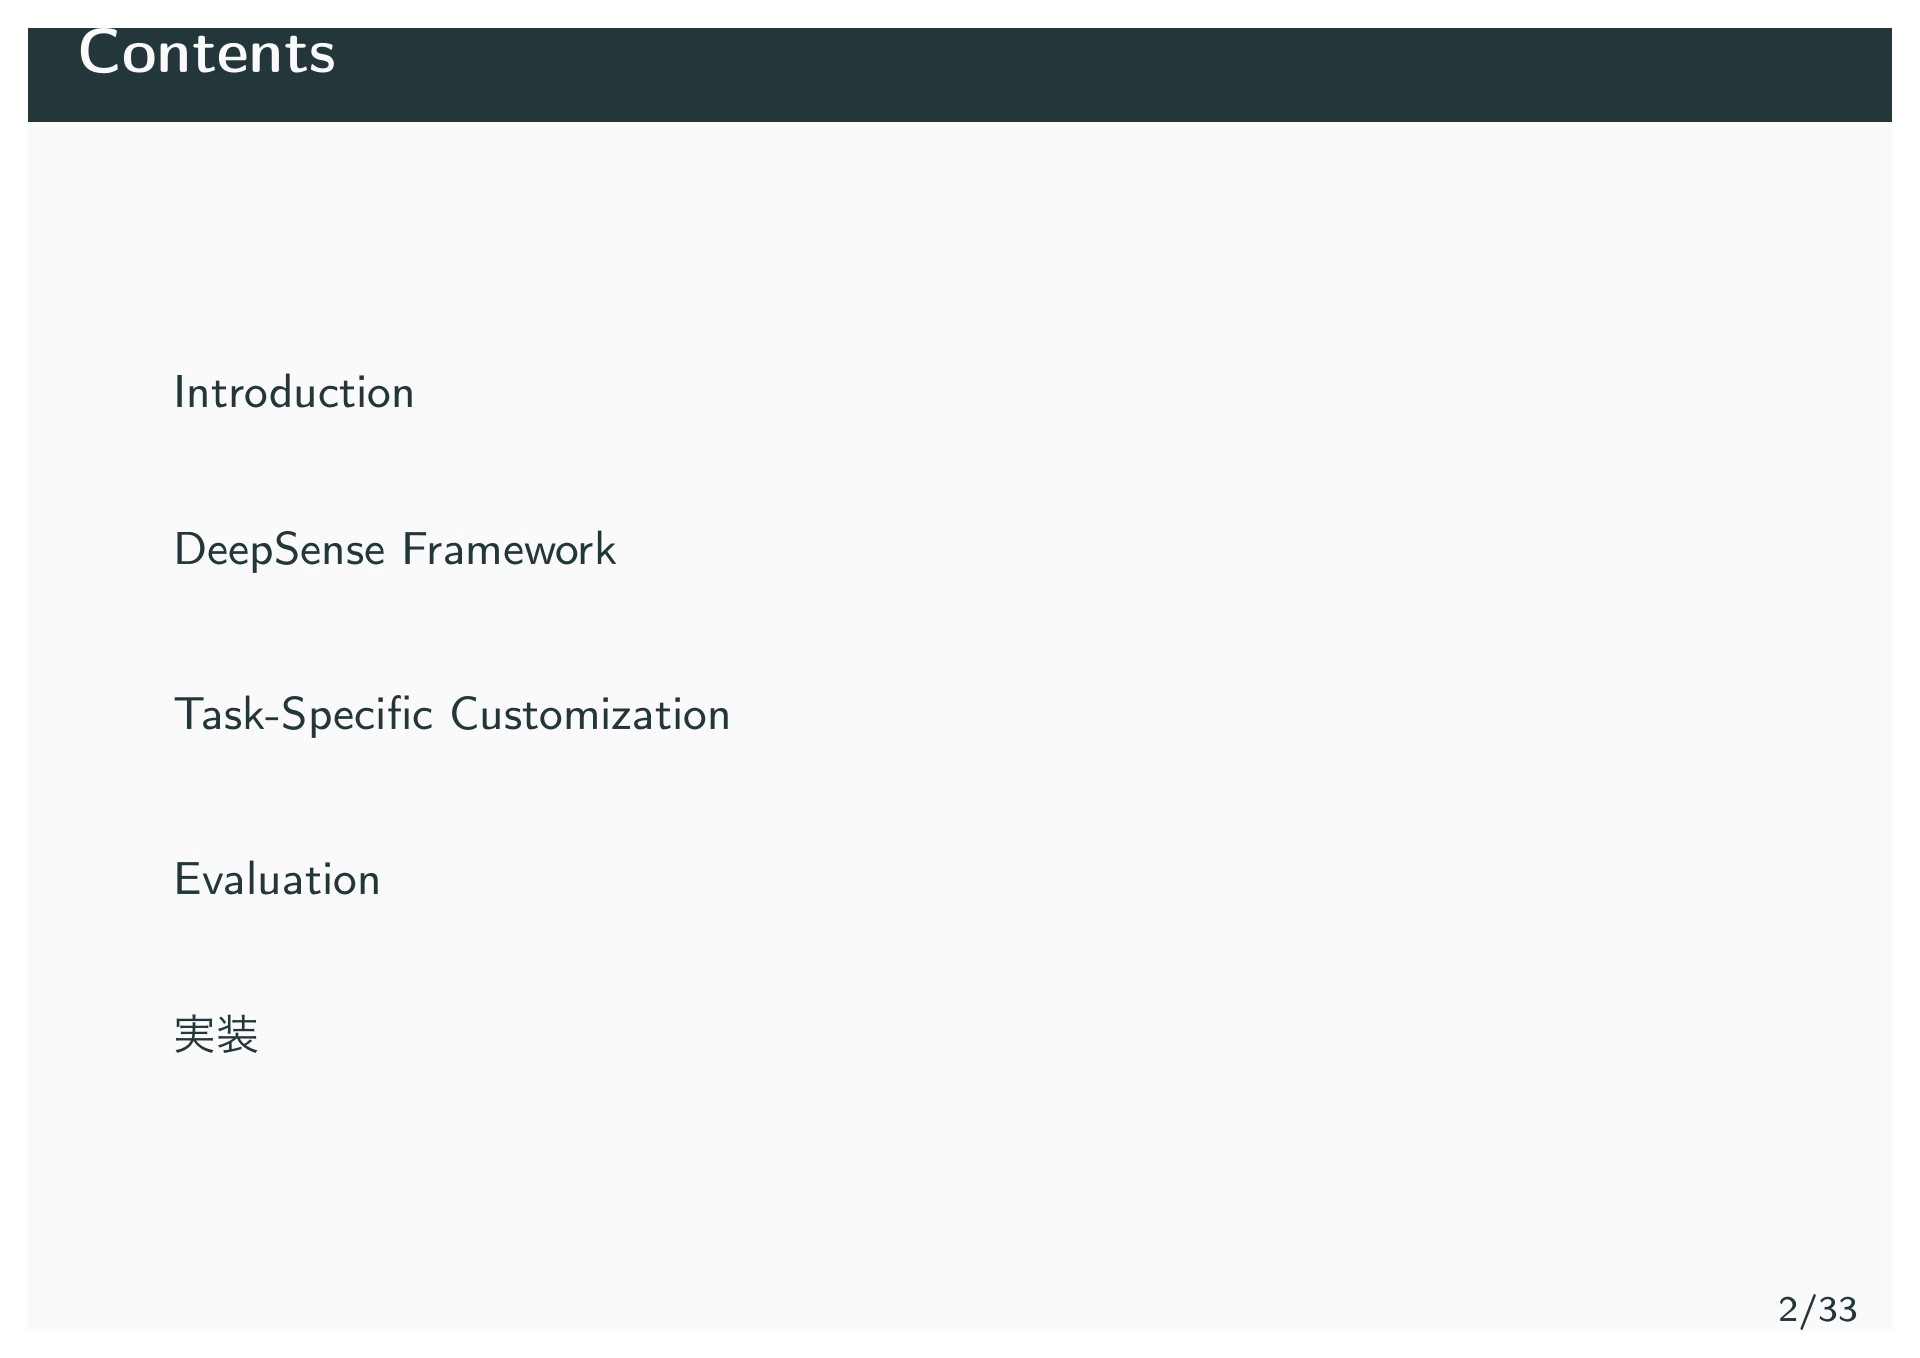Click the word Customization

pyautogui.click(x=590, y=714)
